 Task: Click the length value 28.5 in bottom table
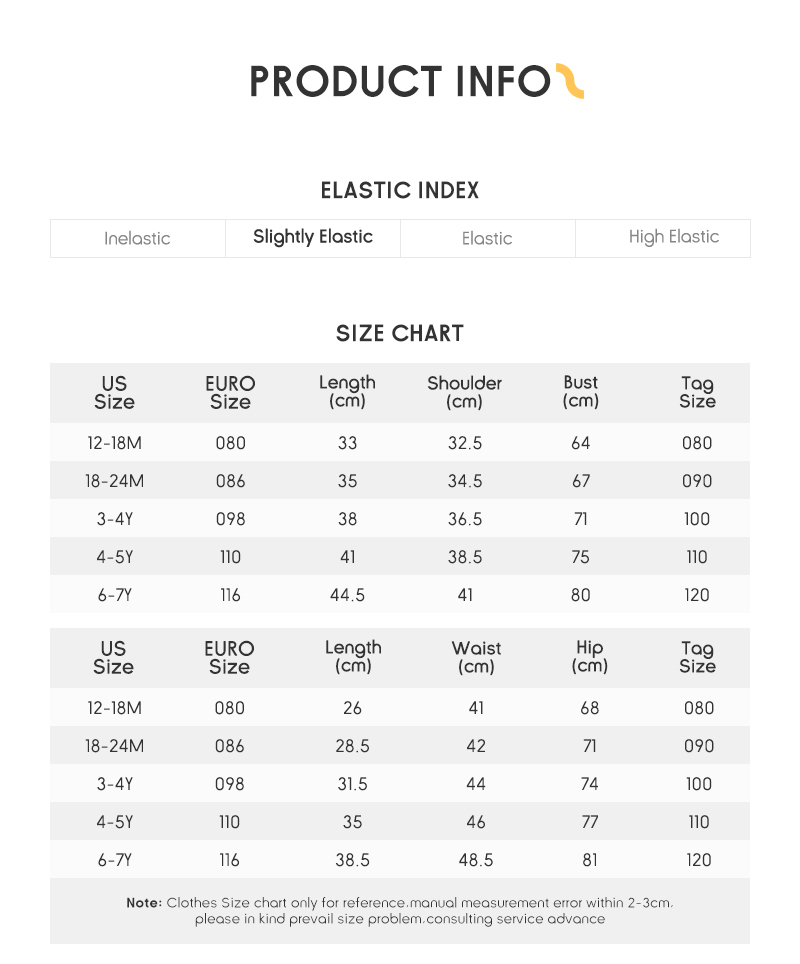tap(352, 746)
